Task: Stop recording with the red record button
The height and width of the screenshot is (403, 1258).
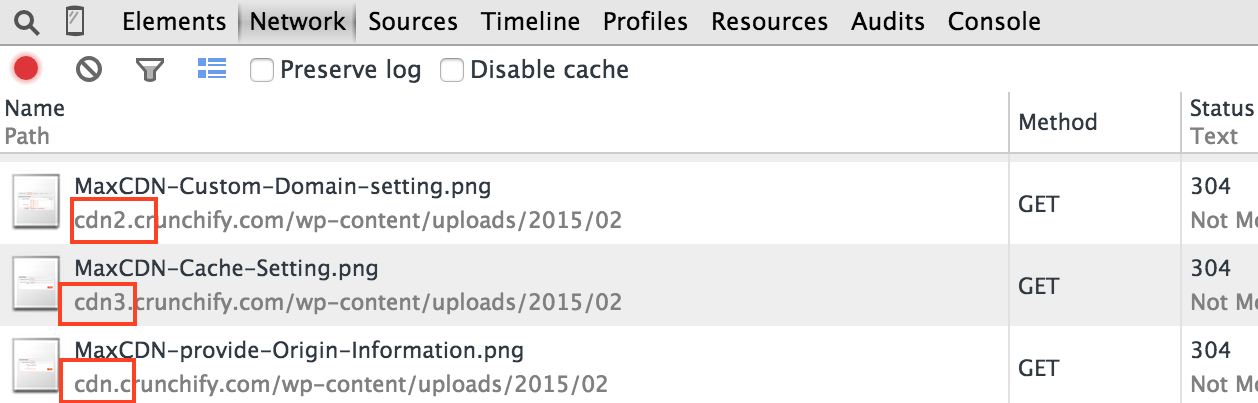Action: pyautogui.click(x=26, y=69)
